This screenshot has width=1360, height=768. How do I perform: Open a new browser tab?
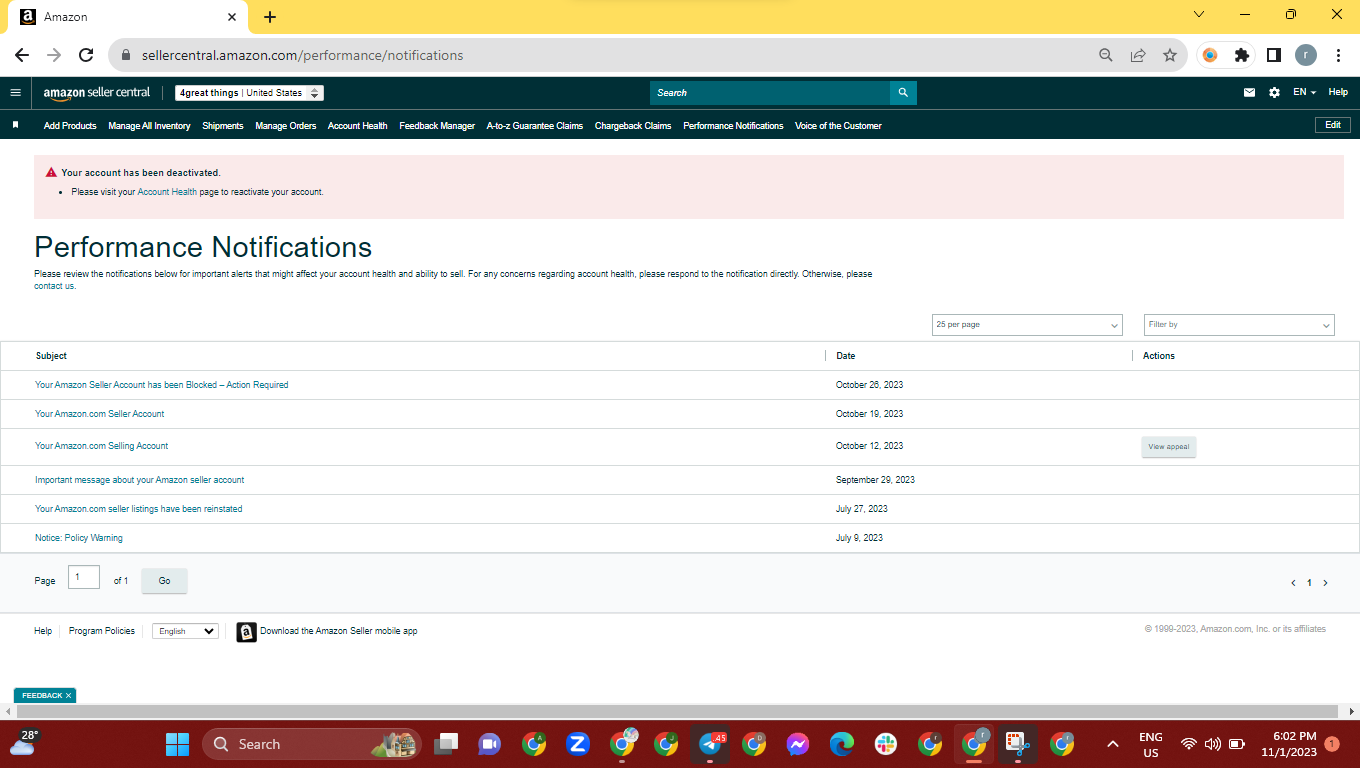pos(270,17)
